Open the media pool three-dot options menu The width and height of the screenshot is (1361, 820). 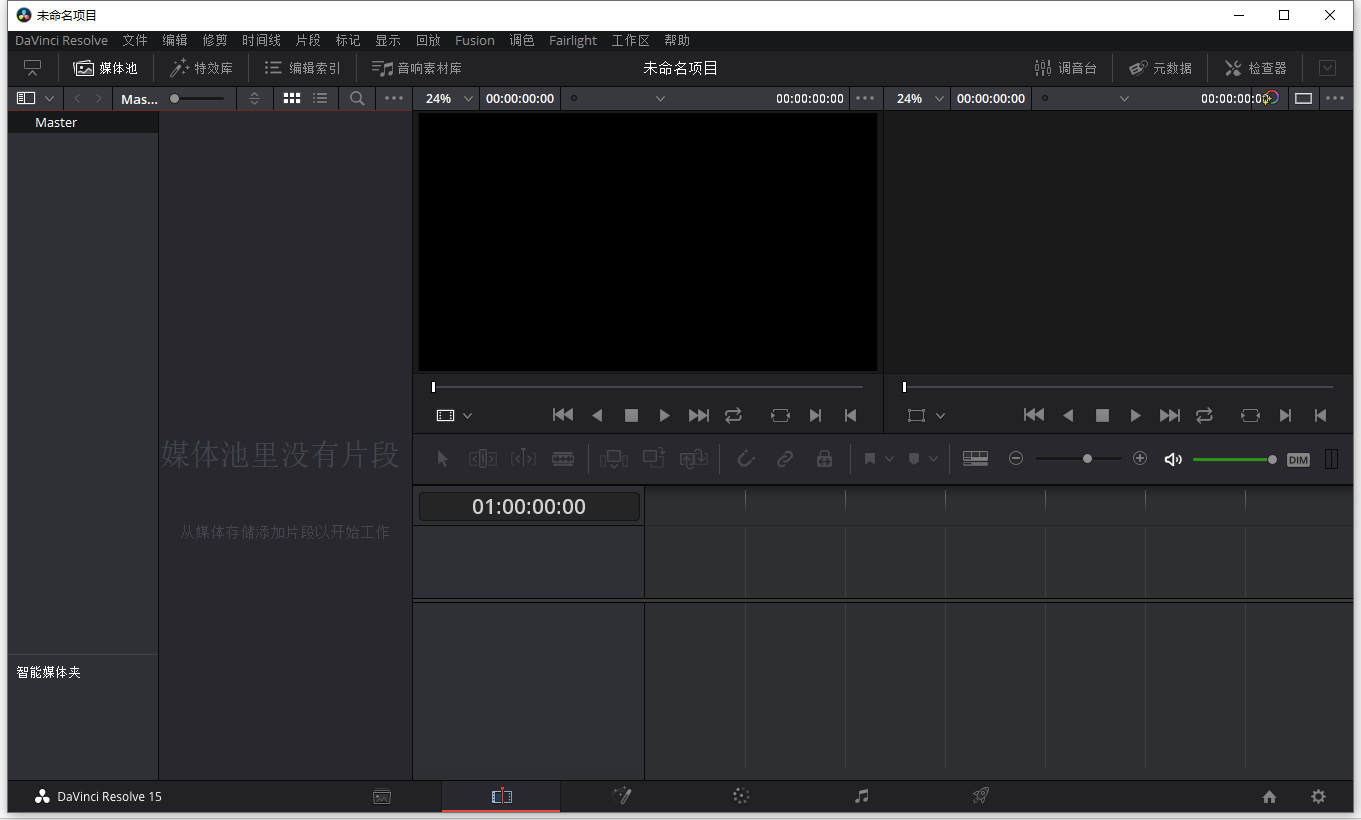(394, 98)
